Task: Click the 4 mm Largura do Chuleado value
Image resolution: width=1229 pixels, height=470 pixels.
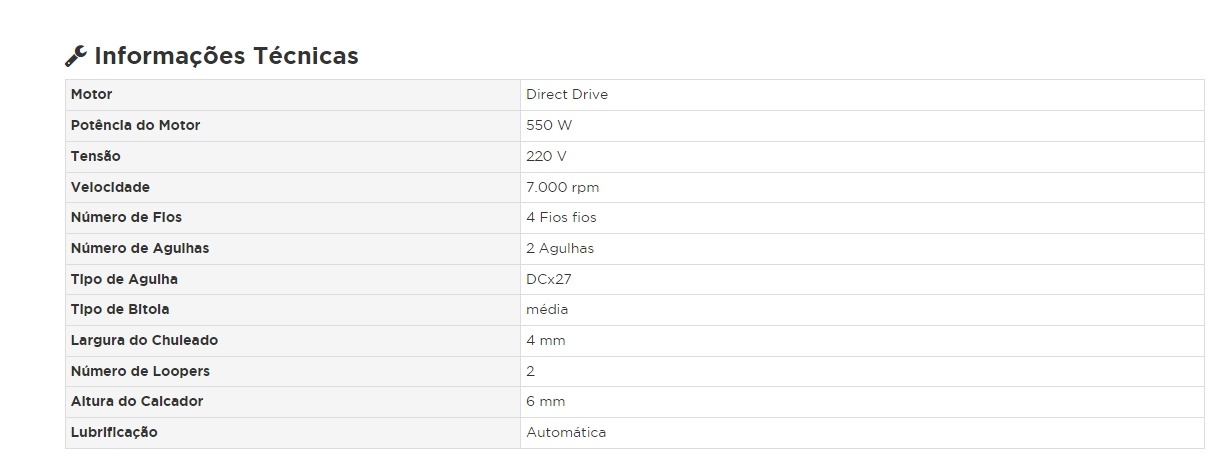Action: tap(546, 341)
